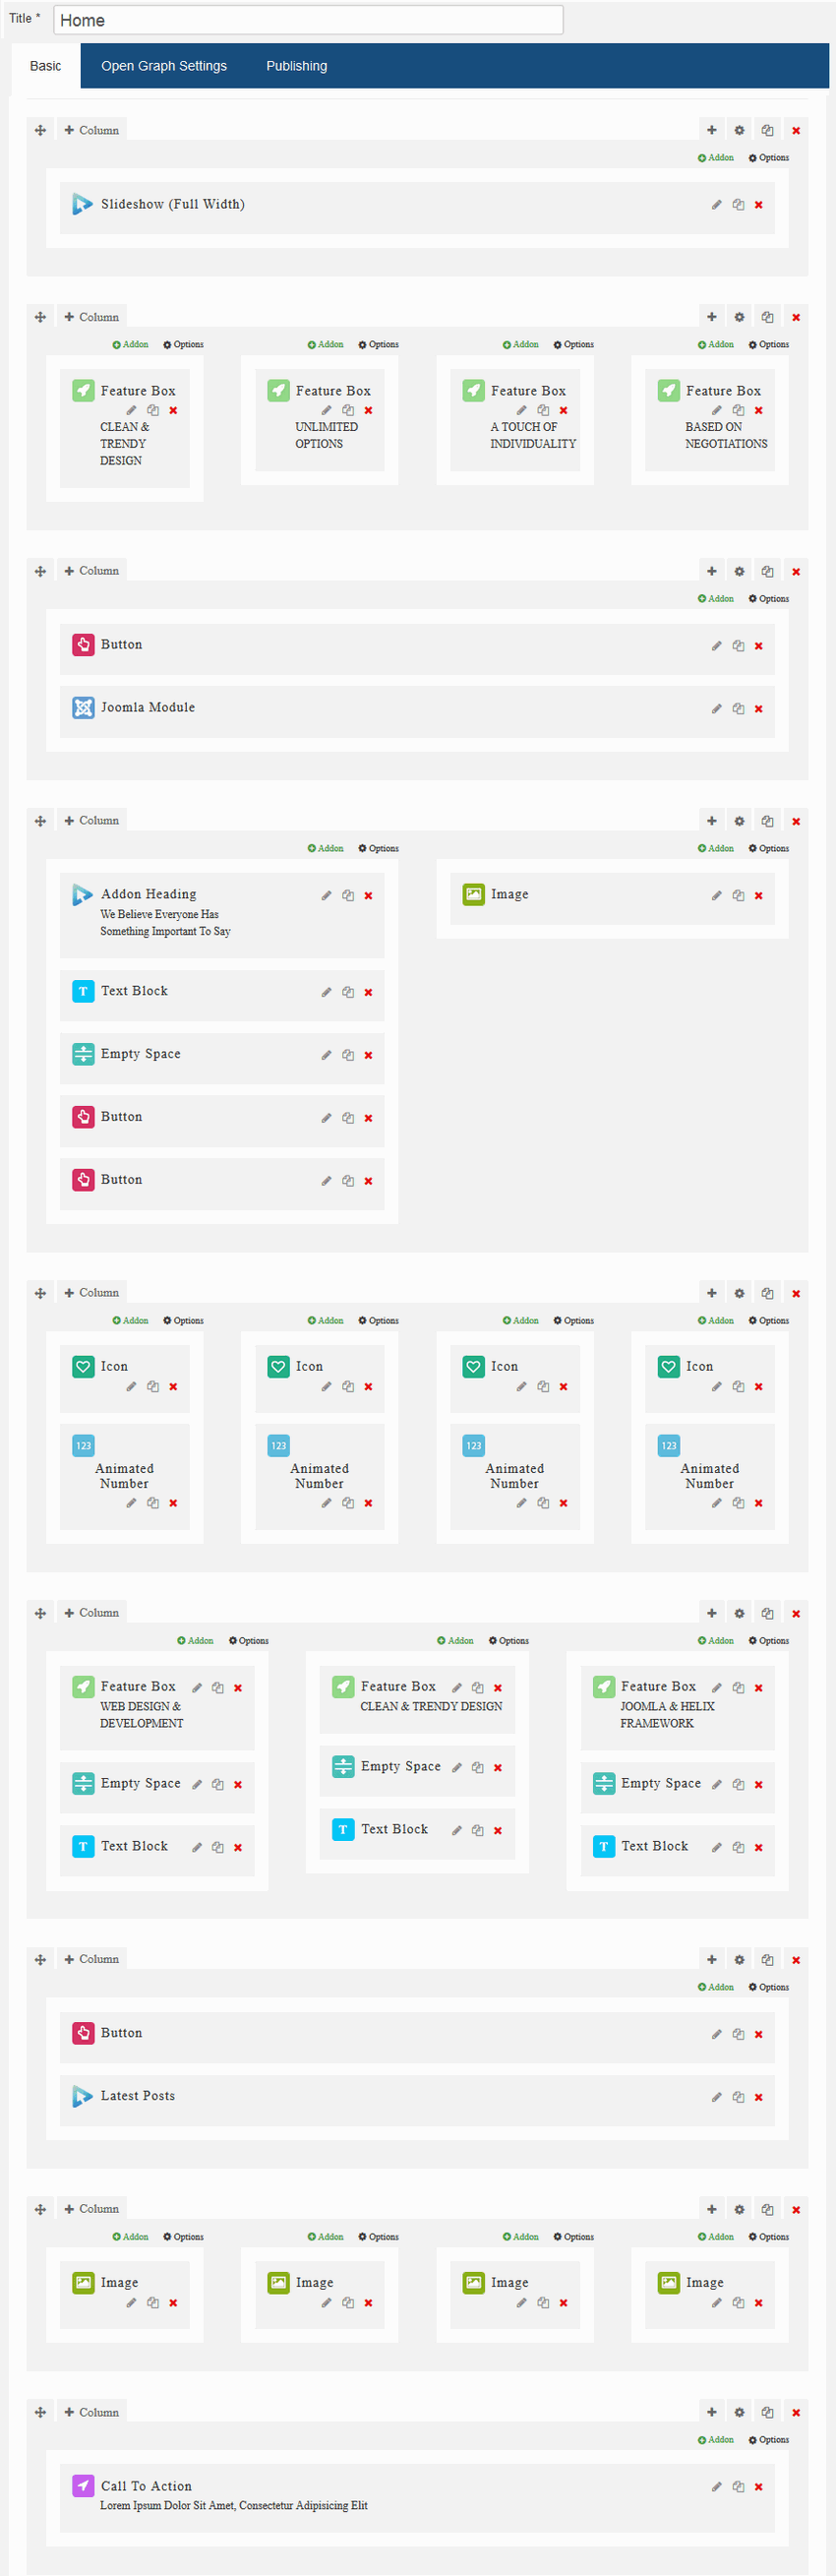
Task: Open row settings gear for Slideshow row
Action: [739, 130]
